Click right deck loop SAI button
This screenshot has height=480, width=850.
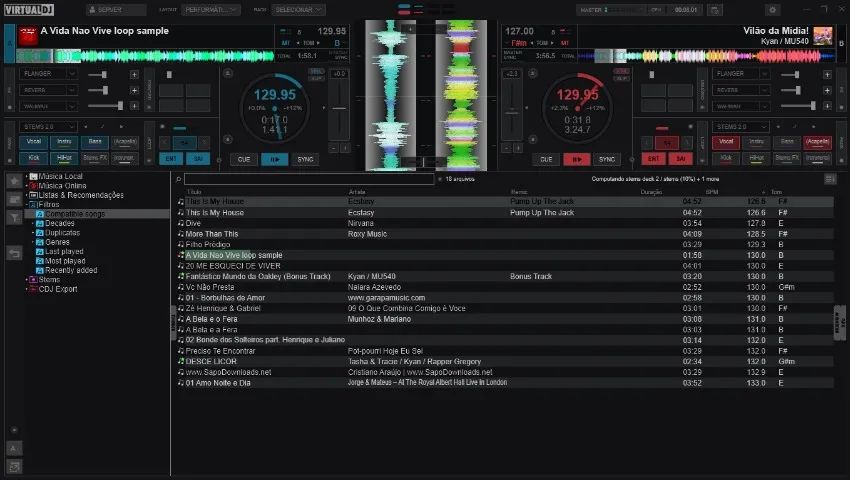pyautogui.click(x=680, y=158)
